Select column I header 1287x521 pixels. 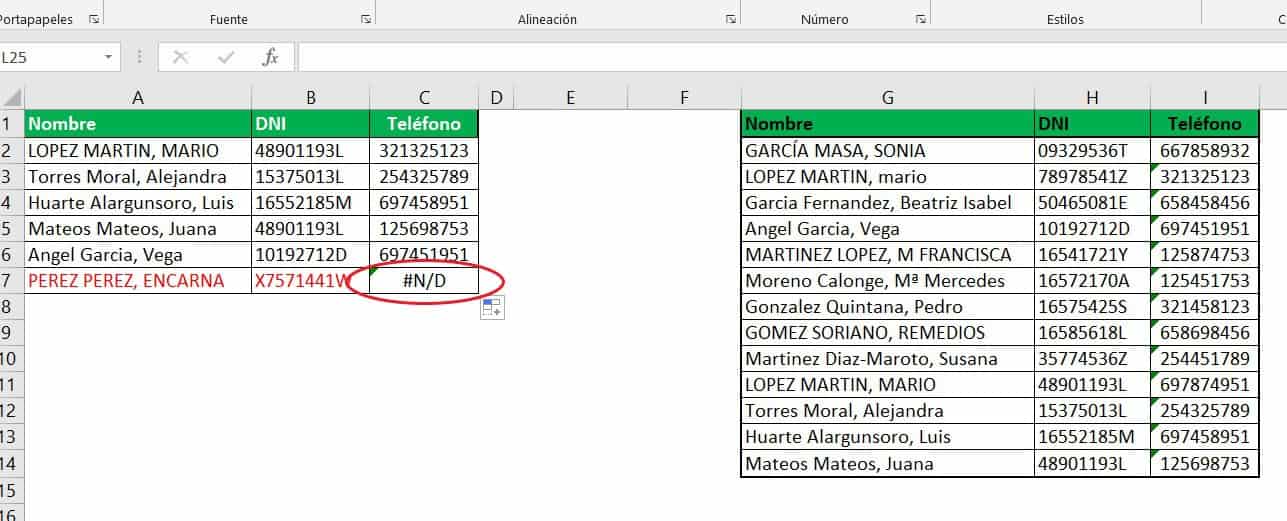(1205, 98)
